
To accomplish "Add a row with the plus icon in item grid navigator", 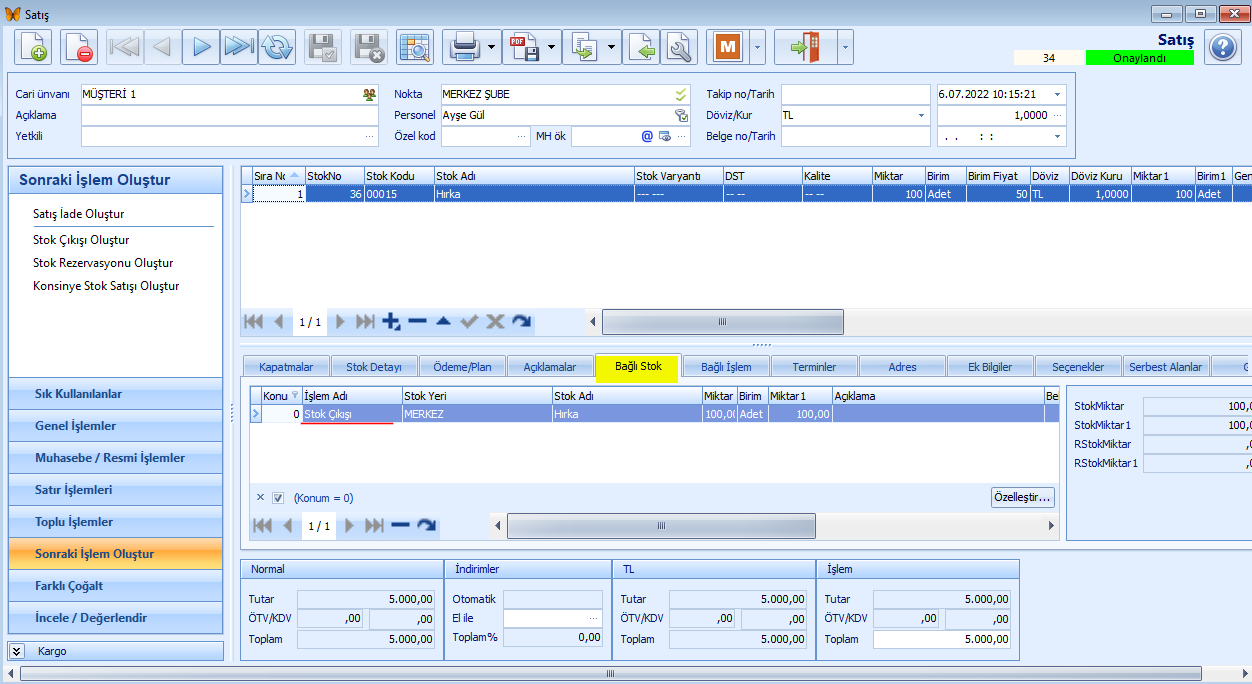I will pos(392,321).
